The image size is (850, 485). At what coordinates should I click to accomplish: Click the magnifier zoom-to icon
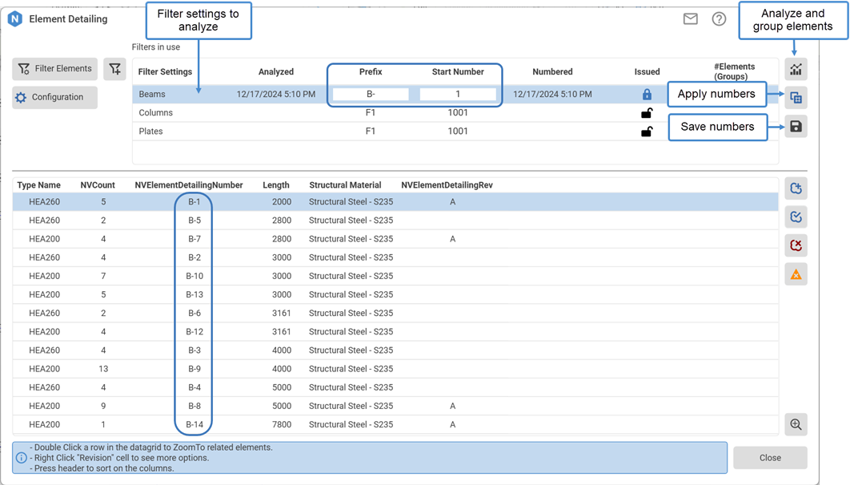(796, 424)
